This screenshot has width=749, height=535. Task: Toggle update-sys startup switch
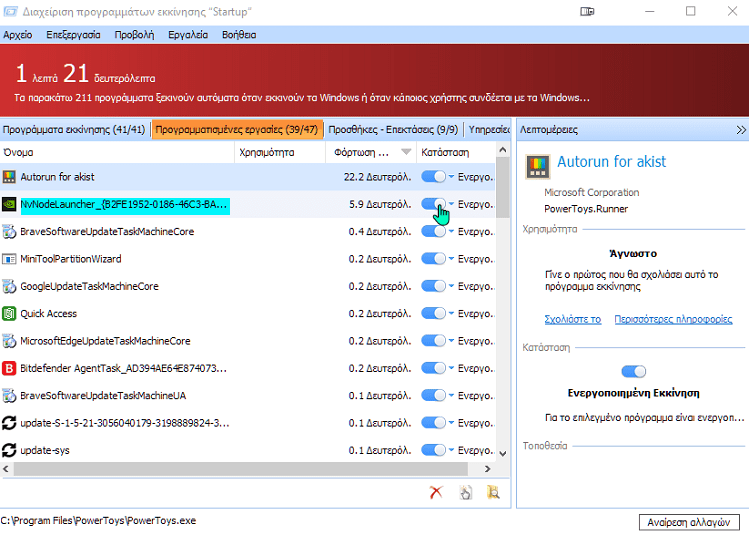coord(433,450)
